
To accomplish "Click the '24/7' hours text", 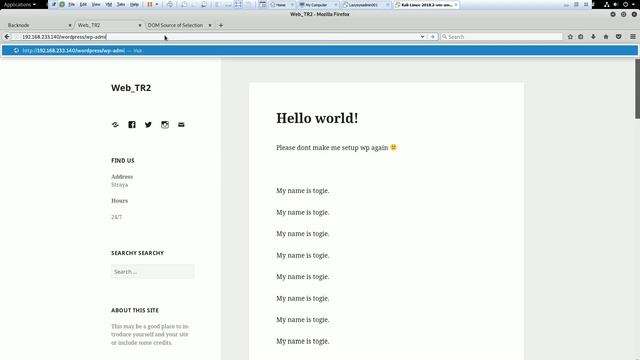I will pyautogui.click(x=116, y=217).
